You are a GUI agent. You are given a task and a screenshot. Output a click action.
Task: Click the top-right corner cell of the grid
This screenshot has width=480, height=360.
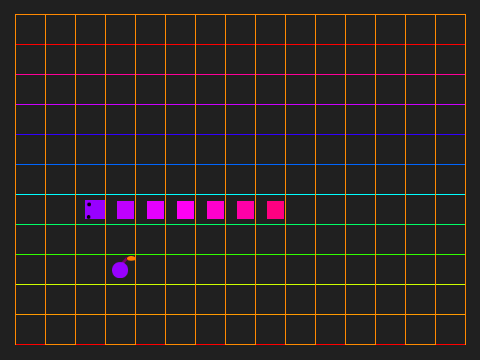tap(450, 29)
